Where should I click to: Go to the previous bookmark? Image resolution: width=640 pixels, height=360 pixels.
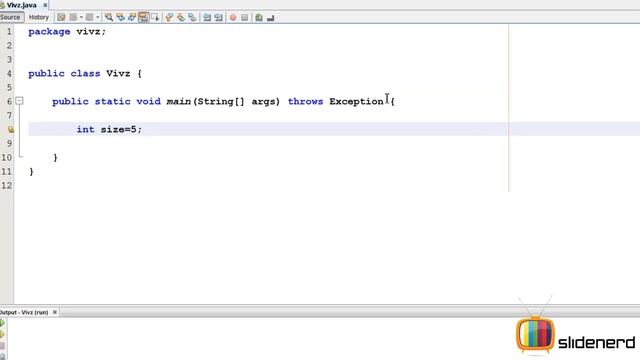(x=169, y=17)
